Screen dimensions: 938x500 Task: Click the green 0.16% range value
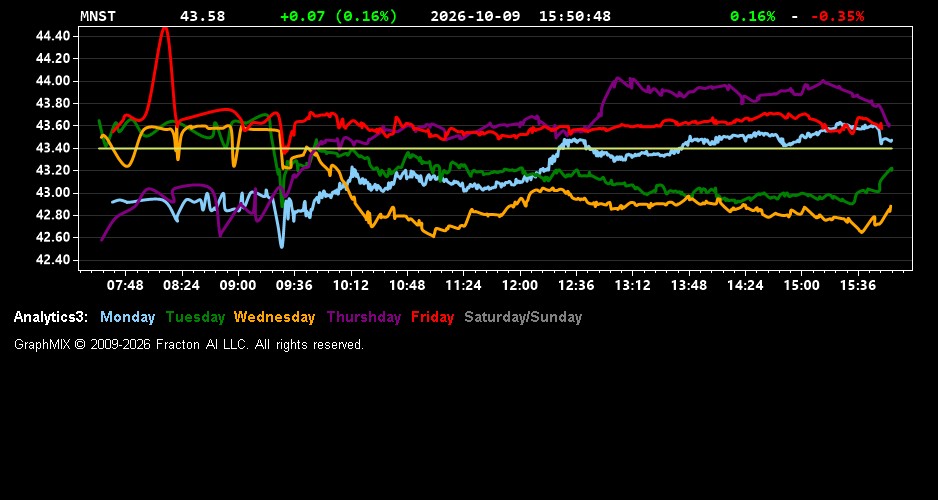[753, 16]
